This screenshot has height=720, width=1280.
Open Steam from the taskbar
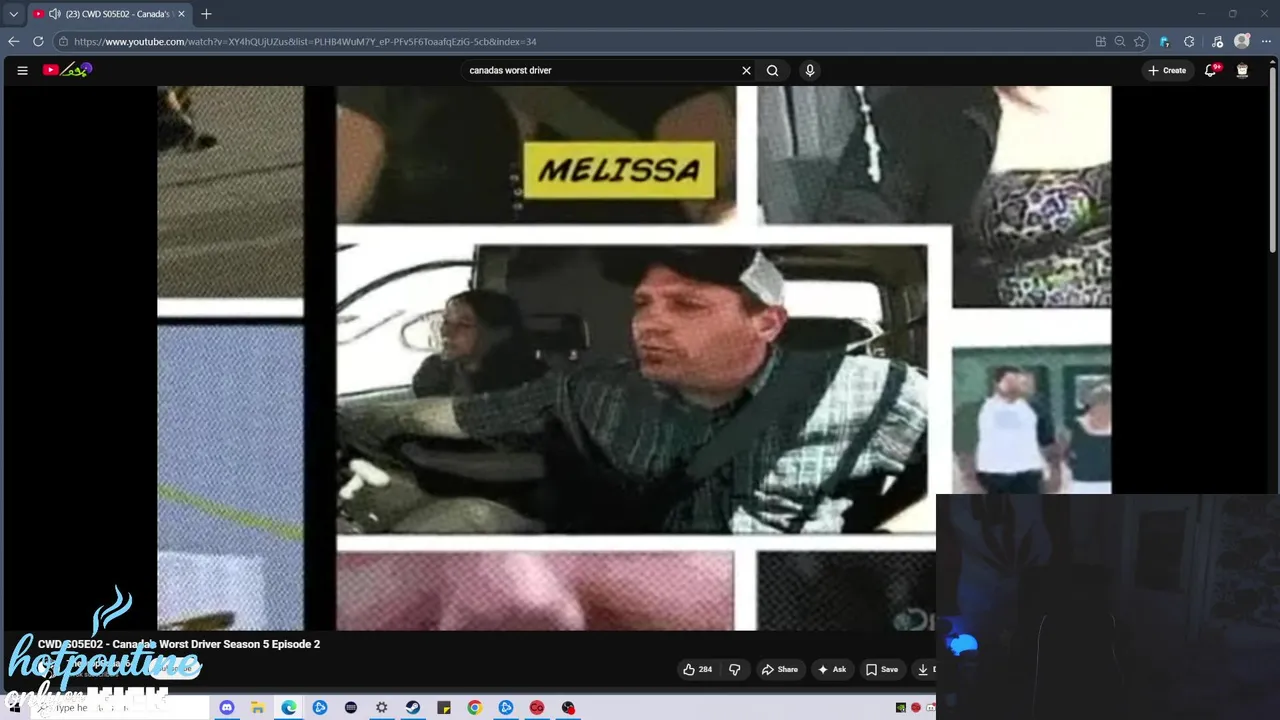tap(412, 707)
